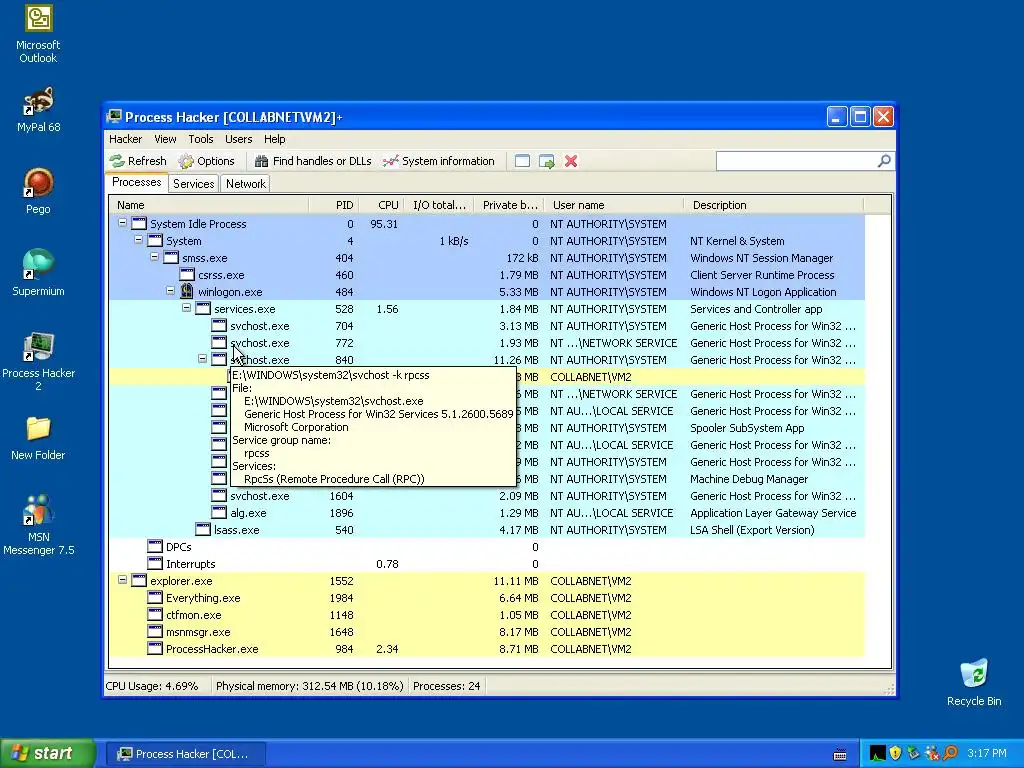Click the security shield tray icon
The width and height of the screenshot is (1024, 768).
tap(895, 754)
